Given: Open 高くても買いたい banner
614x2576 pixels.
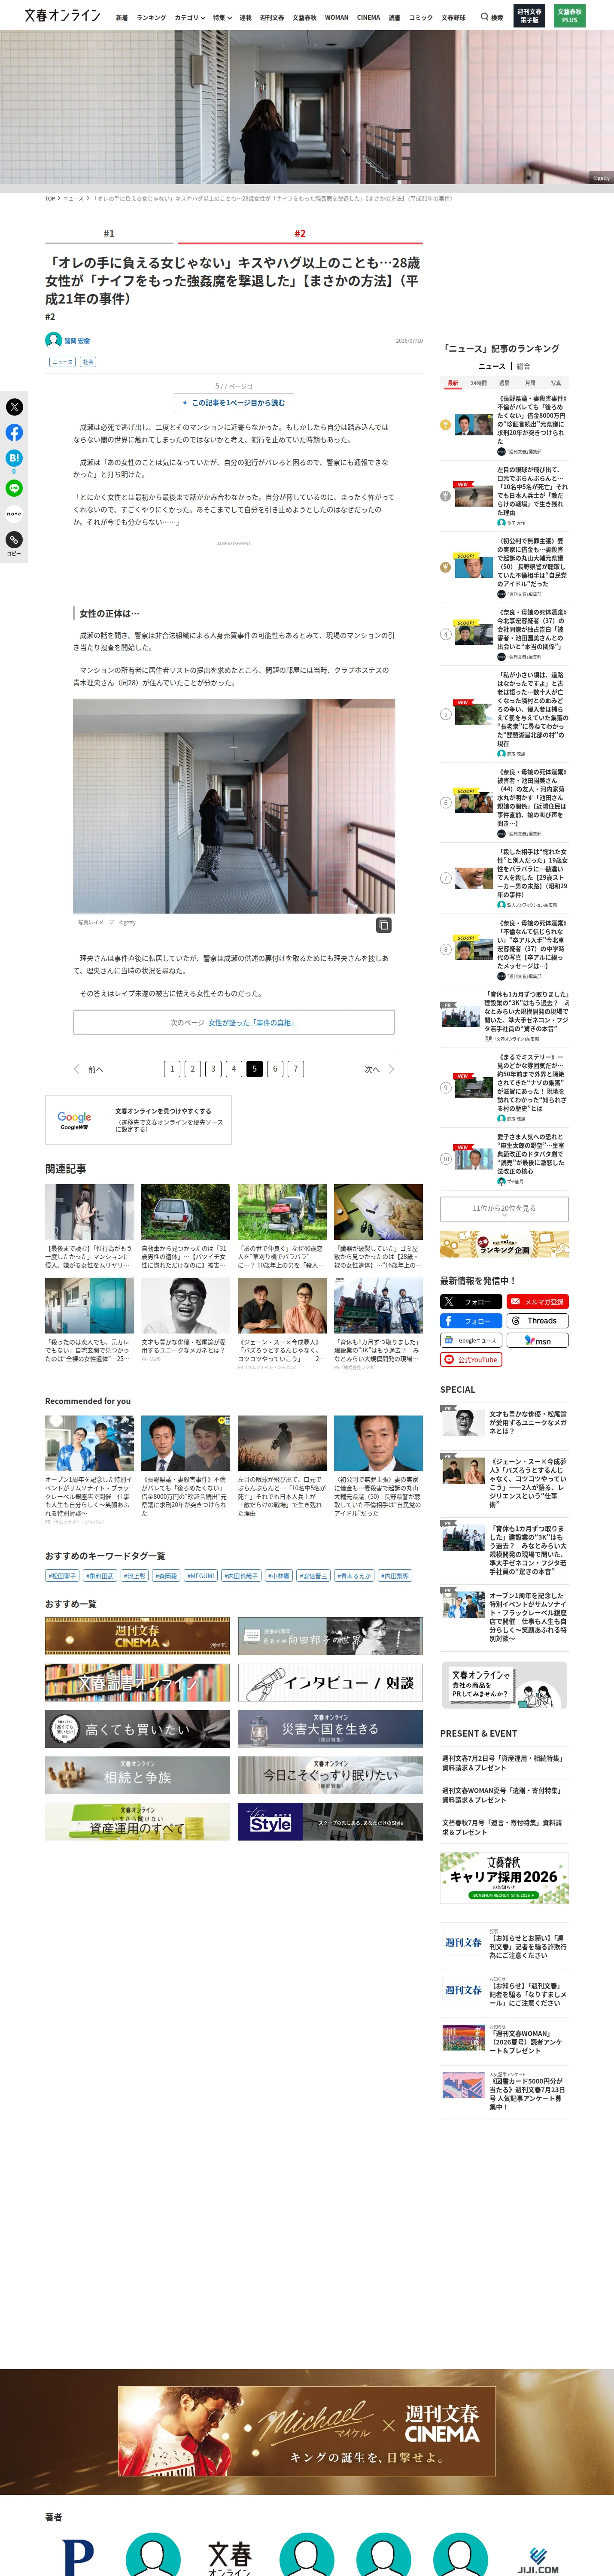Looking at the screenshot, I should point(137,1729).
